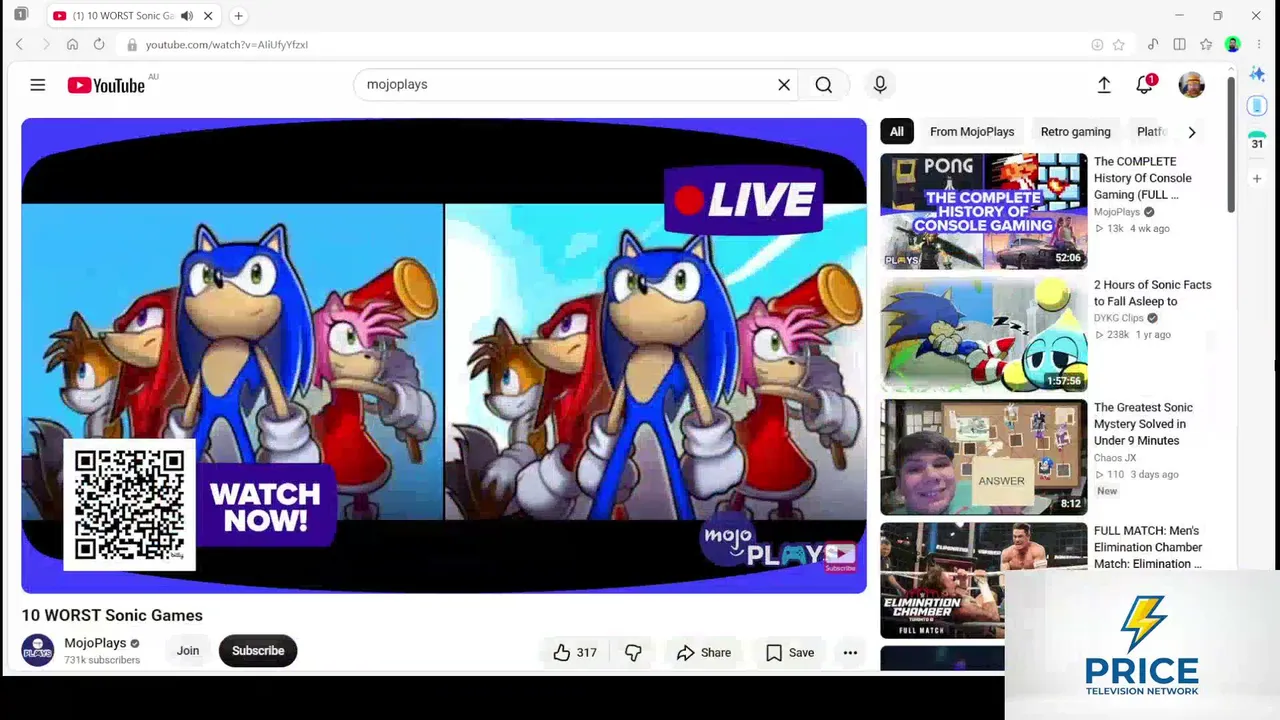Go back in browser history
The width and height of the screenshot is (1280, 720).
click(x=19, y=44)
